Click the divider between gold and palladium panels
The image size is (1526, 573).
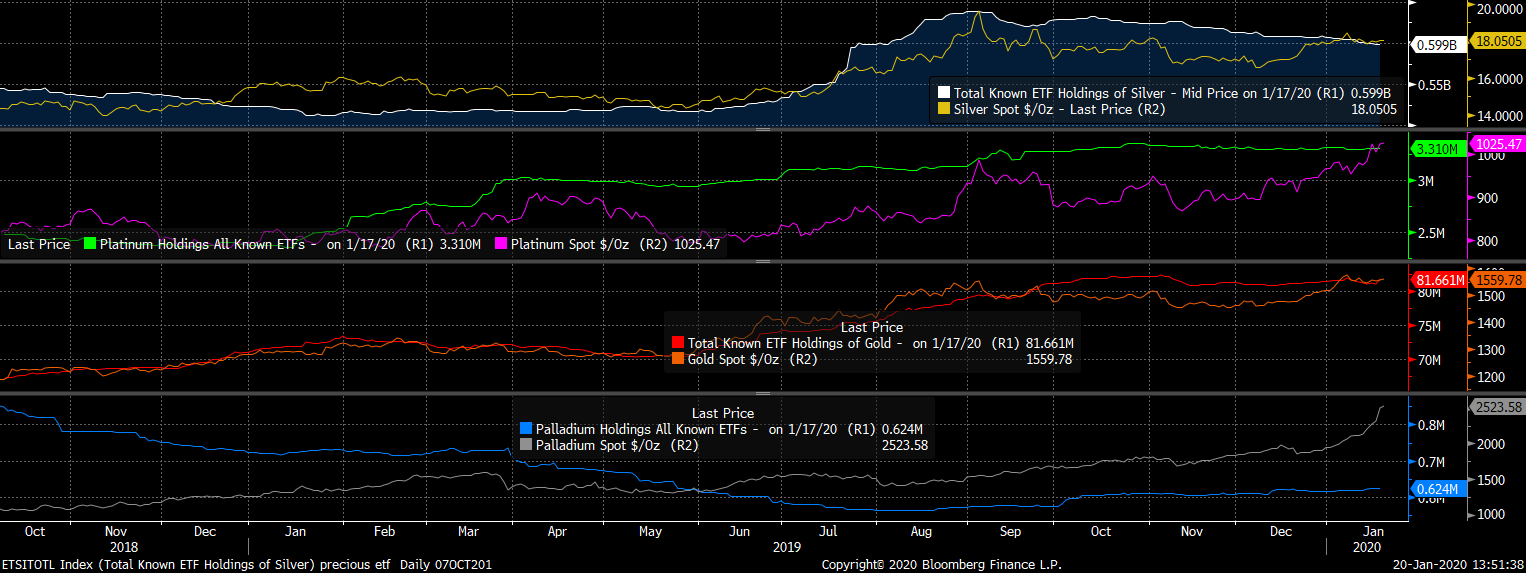(763, 393)
